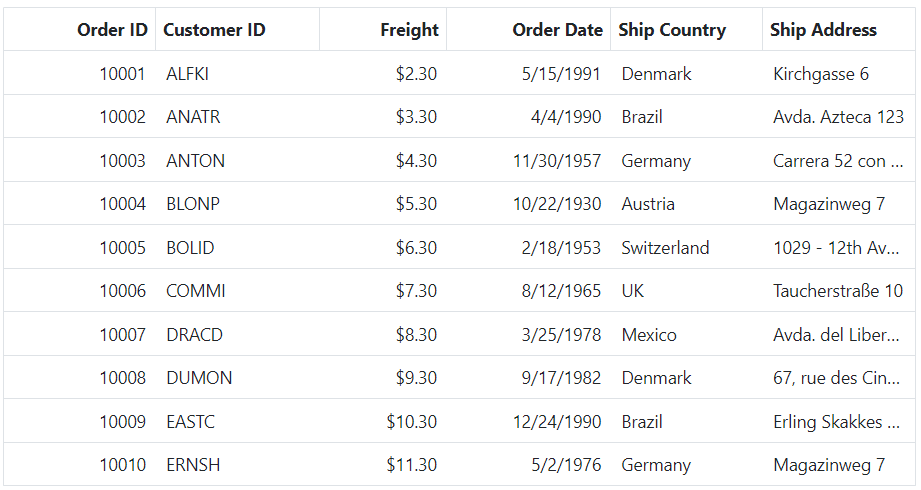Select the Taucherstraße 10 address cell
Viewport: 921px width, 490px height.
839,290
